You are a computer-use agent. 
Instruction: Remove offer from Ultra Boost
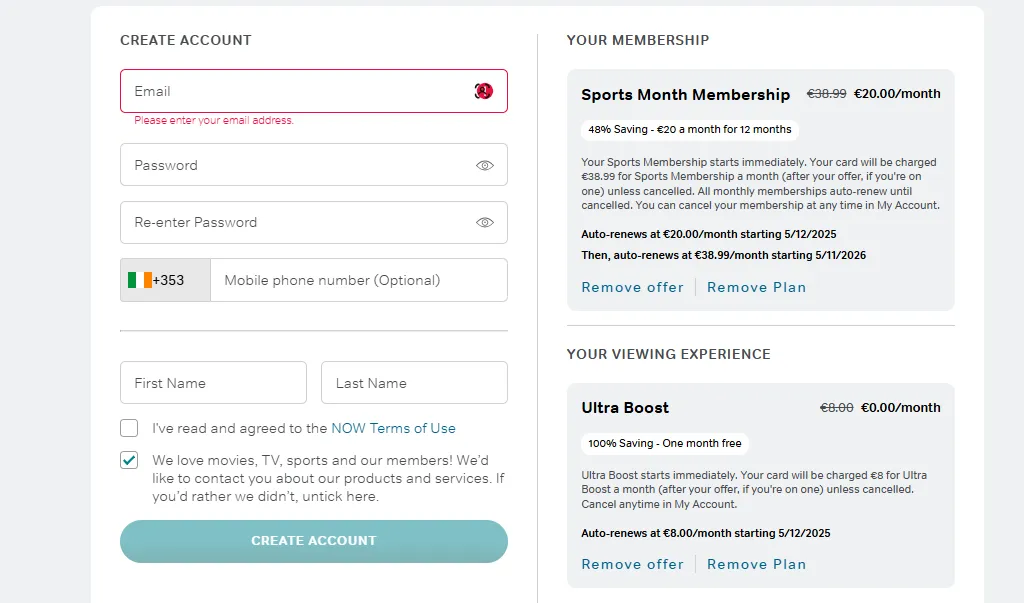tap(632, 564)
